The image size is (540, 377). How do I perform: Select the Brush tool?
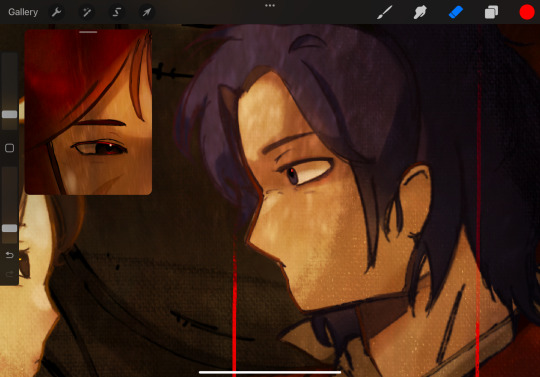coord(385,12)
